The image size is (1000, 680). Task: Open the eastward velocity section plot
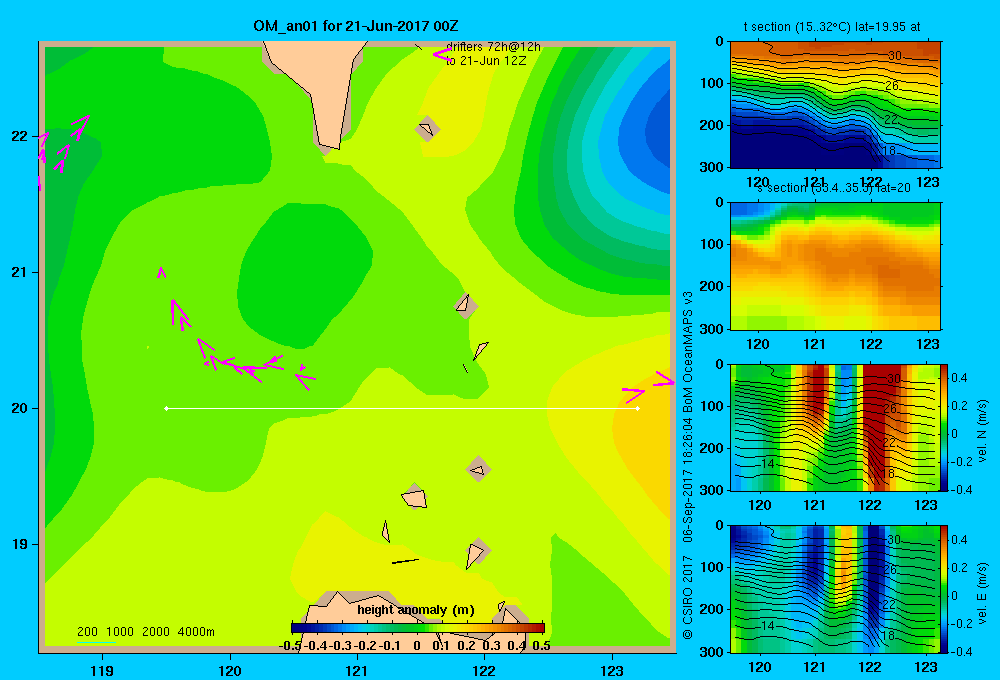pos(835,589)
